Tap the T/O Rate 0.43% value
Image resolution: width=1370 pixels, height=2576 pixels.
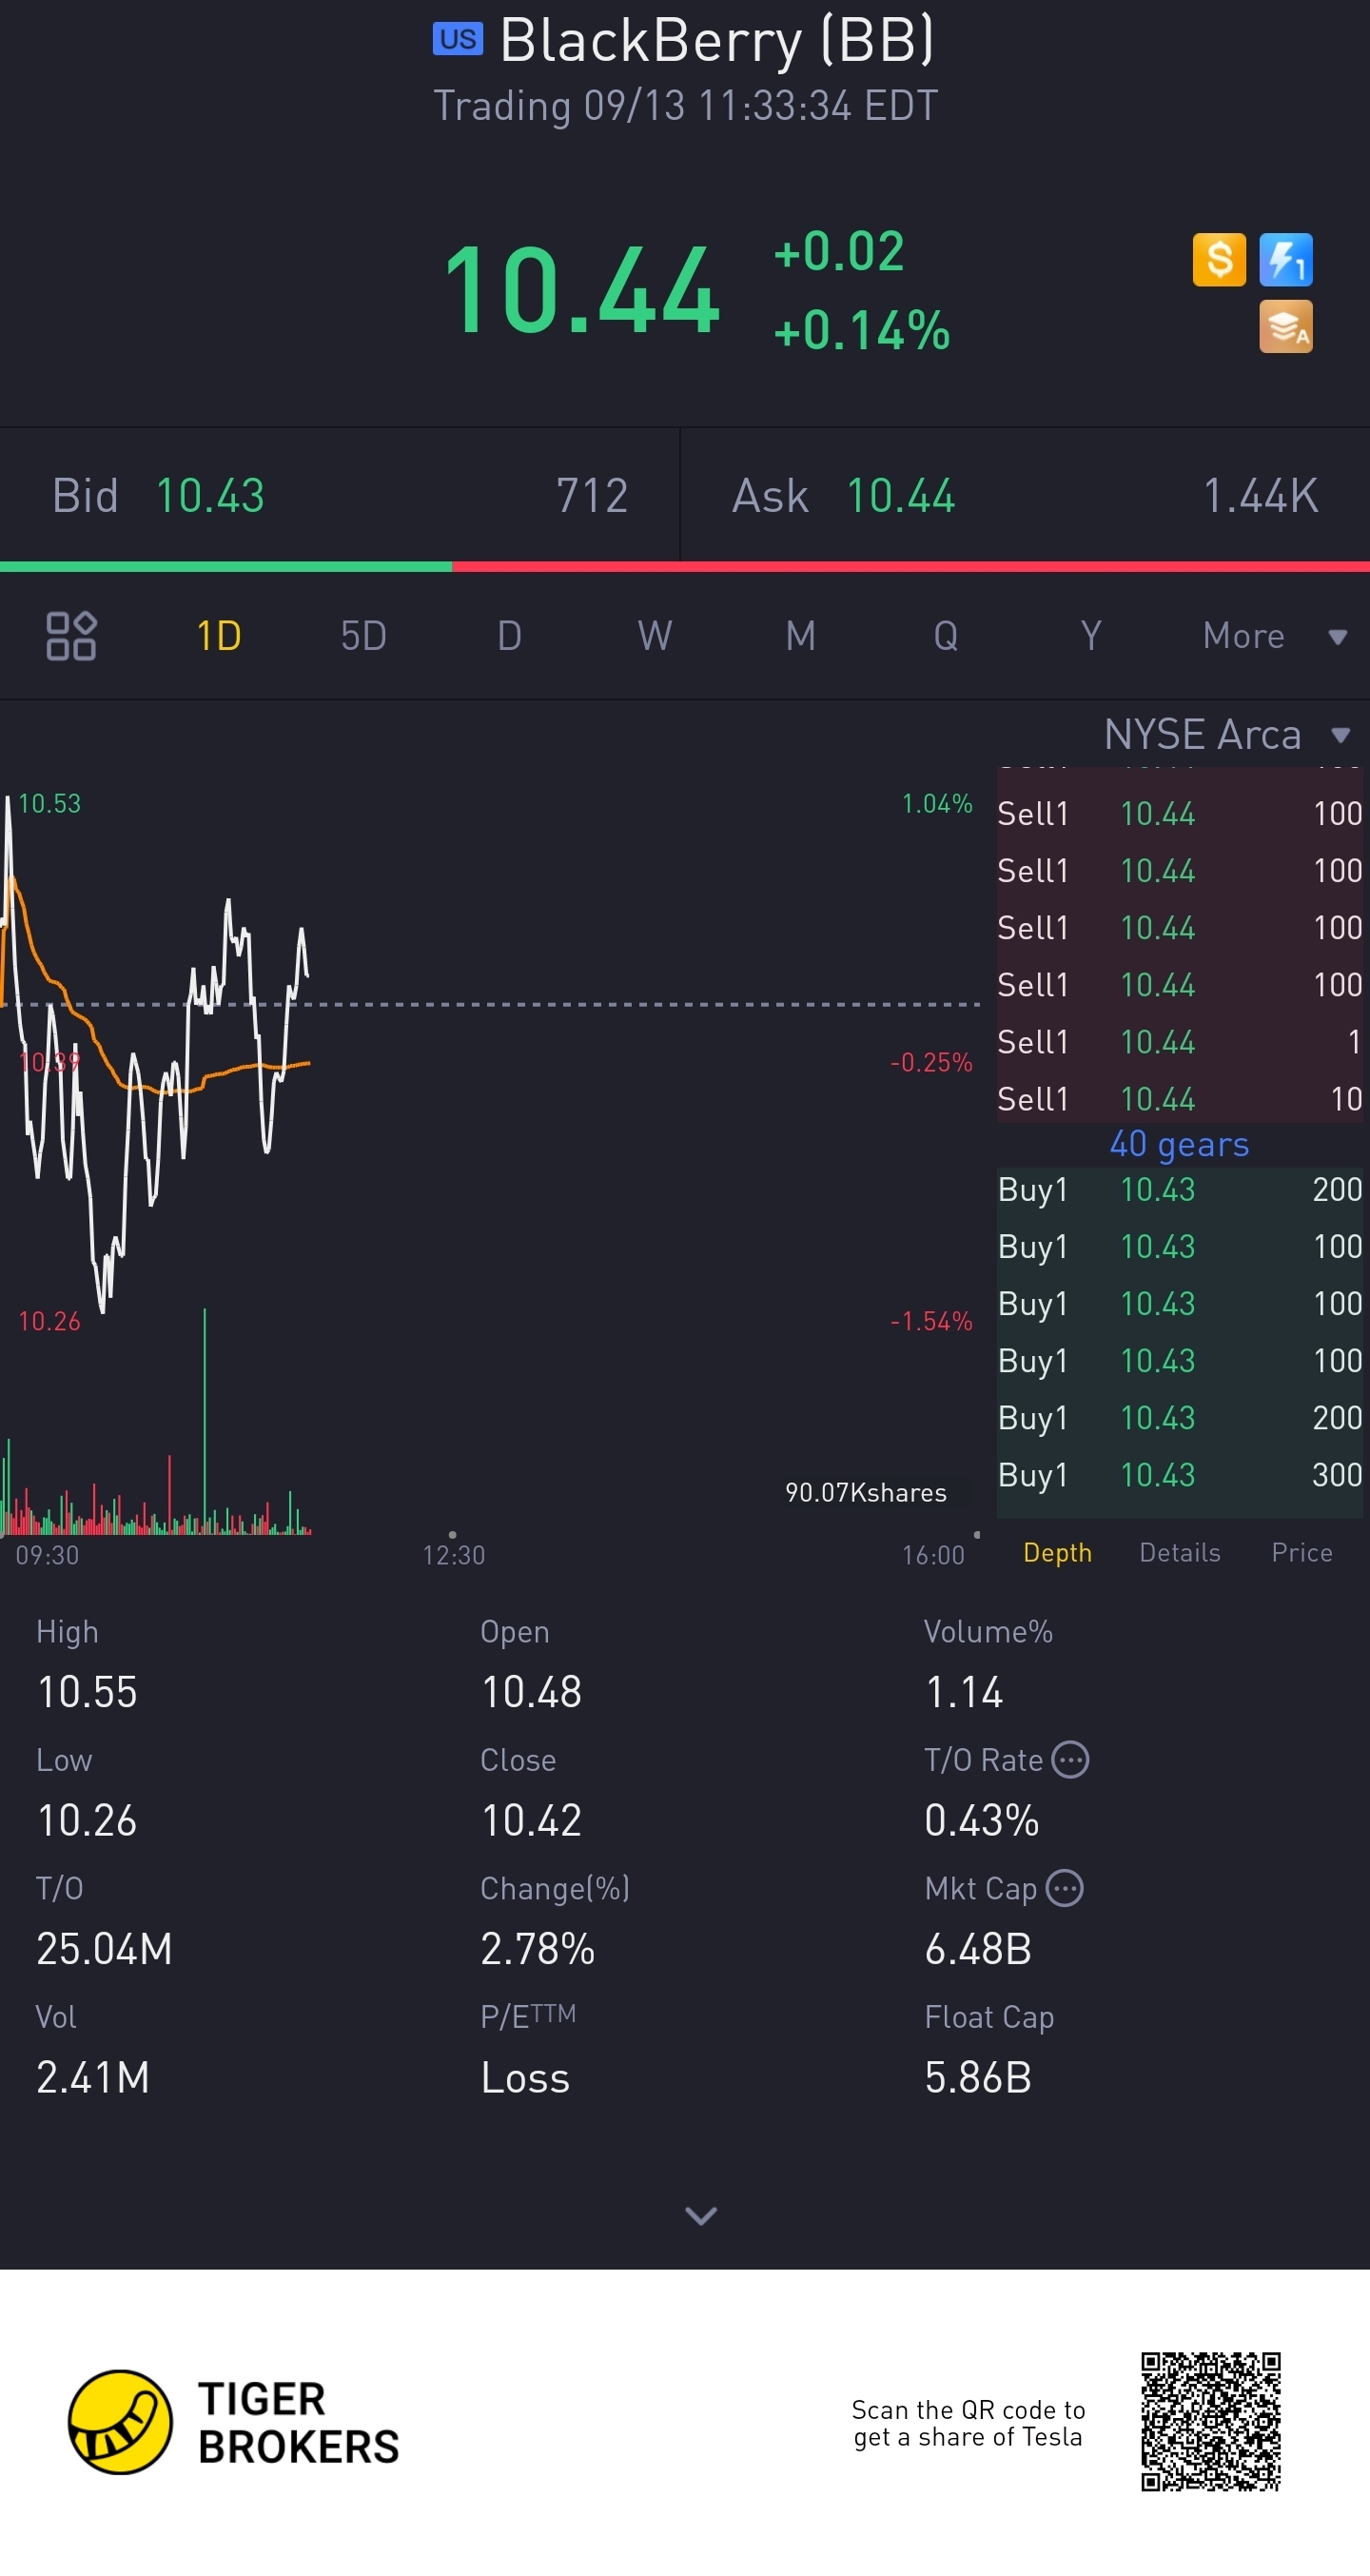coord(982,1820)
